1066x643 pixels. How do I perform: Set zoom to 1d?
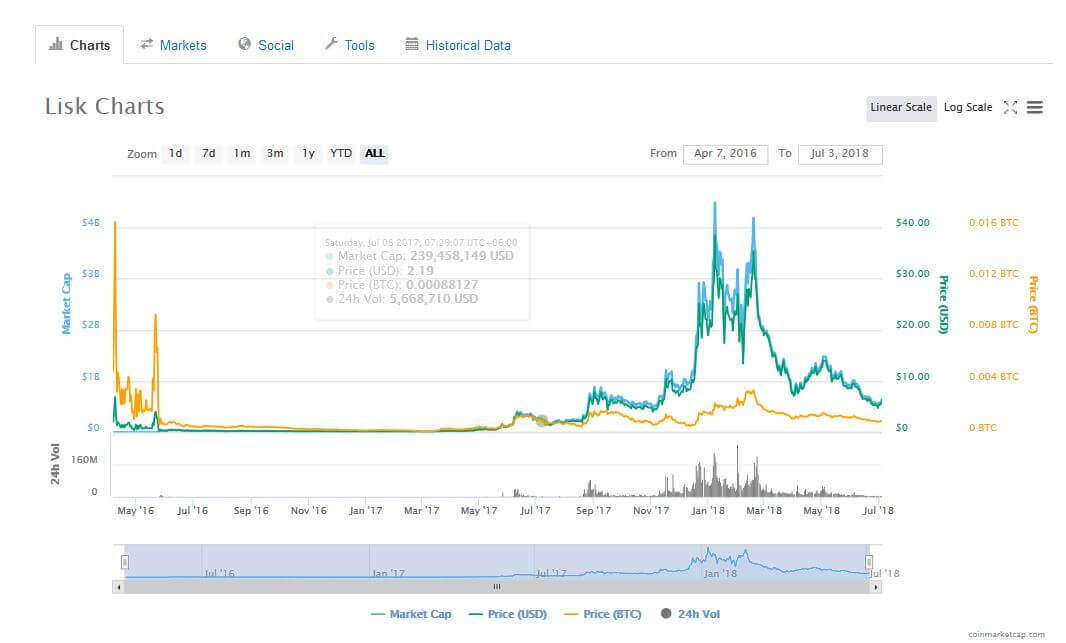(x=175, y=154)
